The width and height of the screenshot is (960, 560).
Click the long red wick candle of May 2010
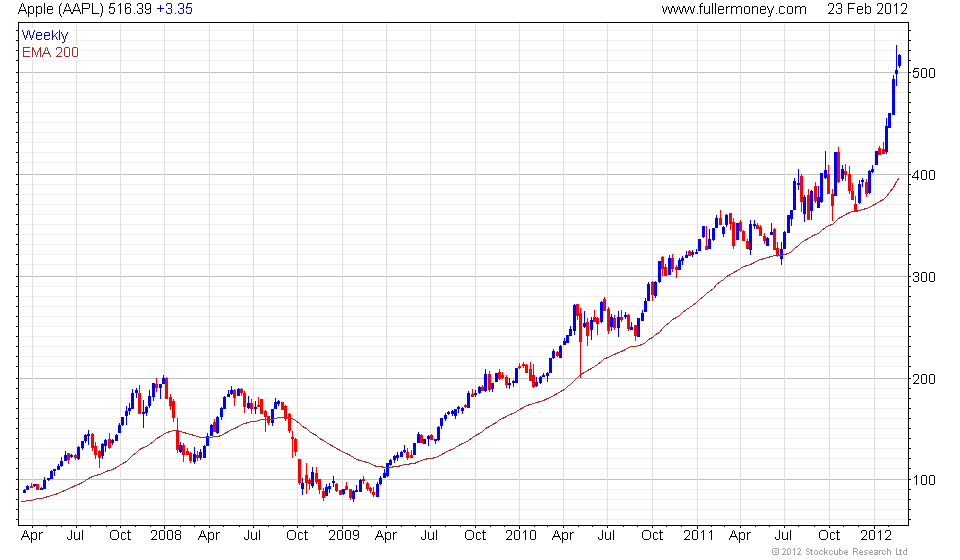(x=580, y=343)
